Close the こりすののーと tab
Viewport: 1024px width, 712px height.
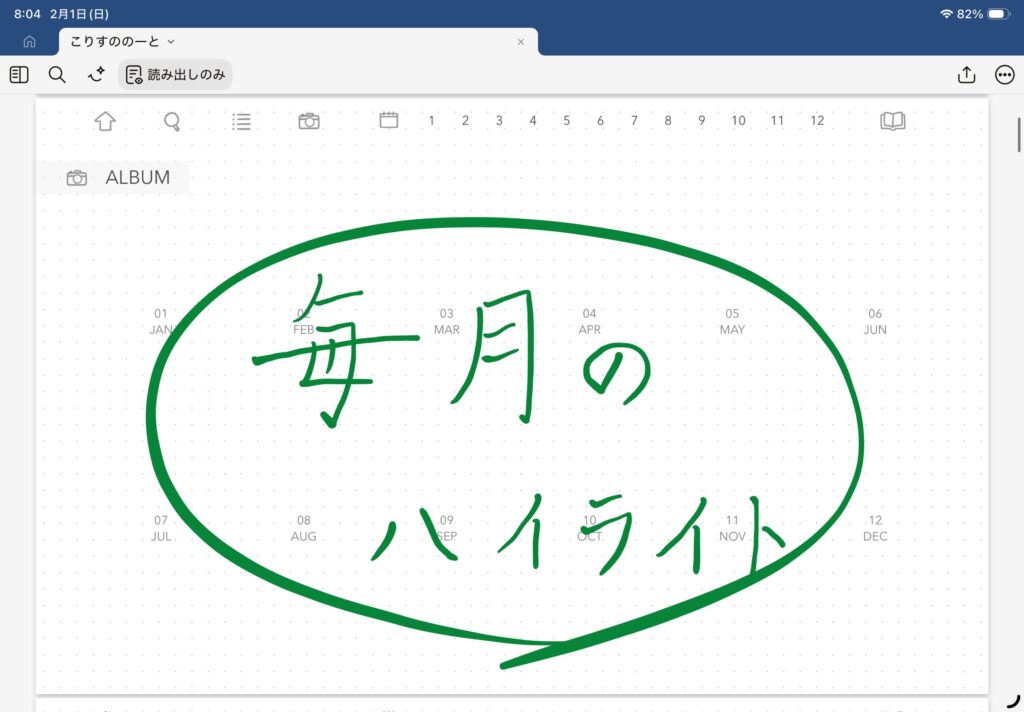coord(520,42)
